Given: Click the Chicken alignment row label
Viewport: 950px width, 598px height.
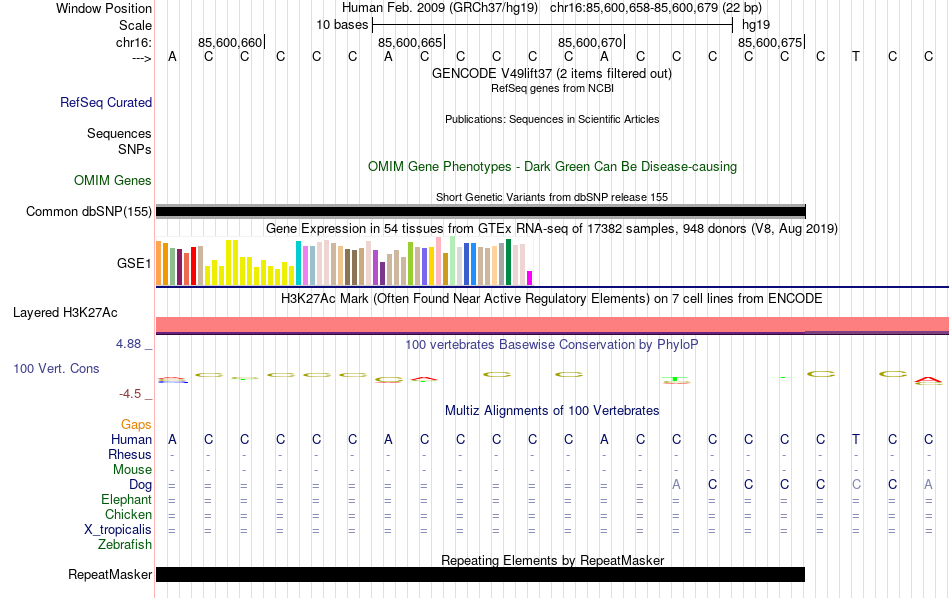Looking at the screenshot, I should 128,514.
